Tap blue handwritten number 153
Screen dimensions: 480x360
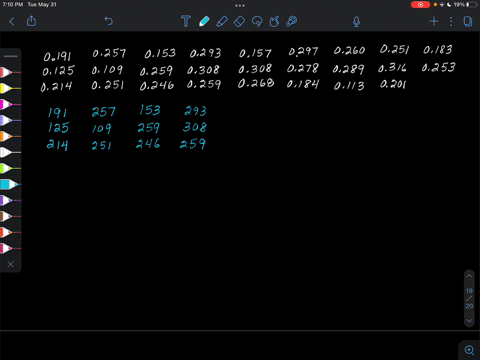click(x=150, y=110)
